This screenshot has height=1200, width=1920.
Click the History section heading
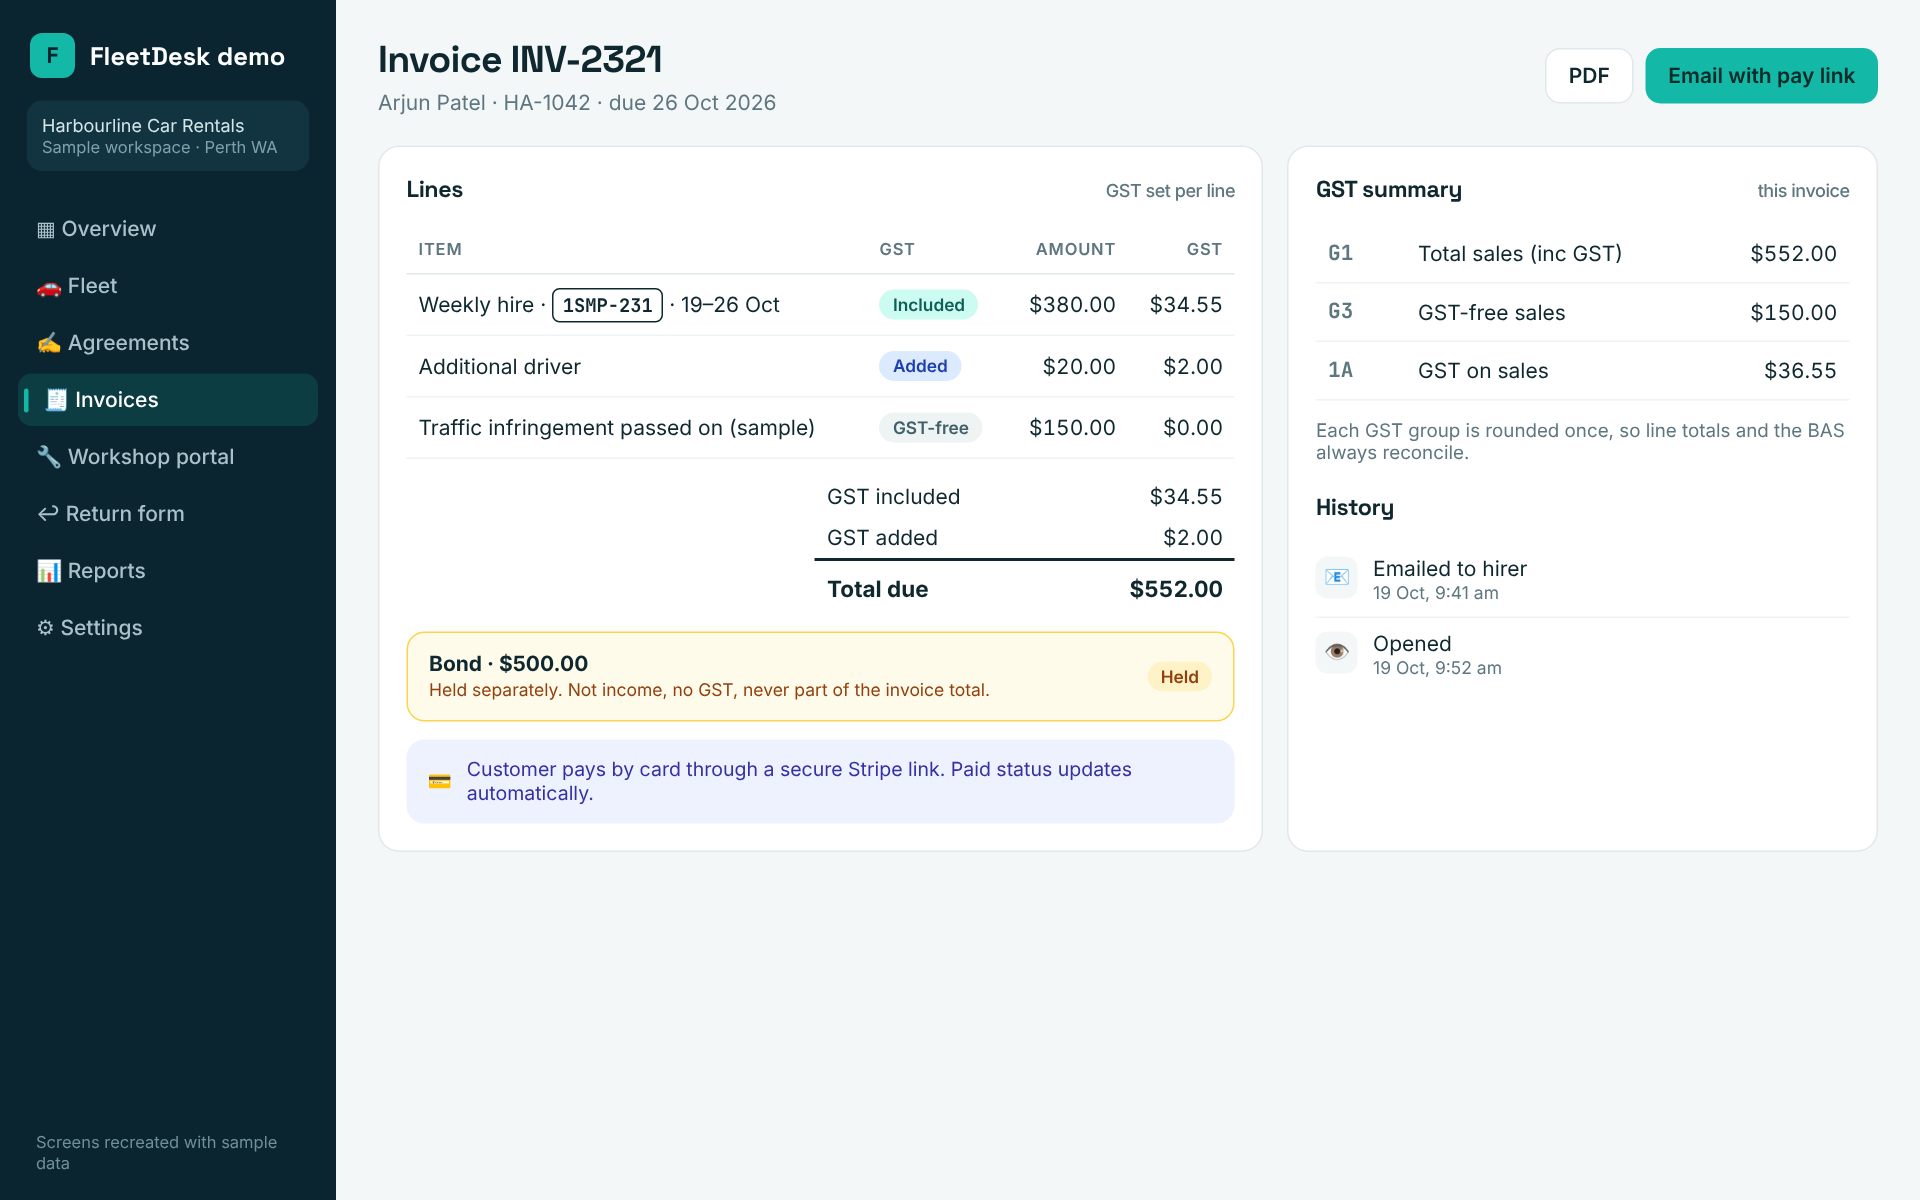(x=1354, y=508)
